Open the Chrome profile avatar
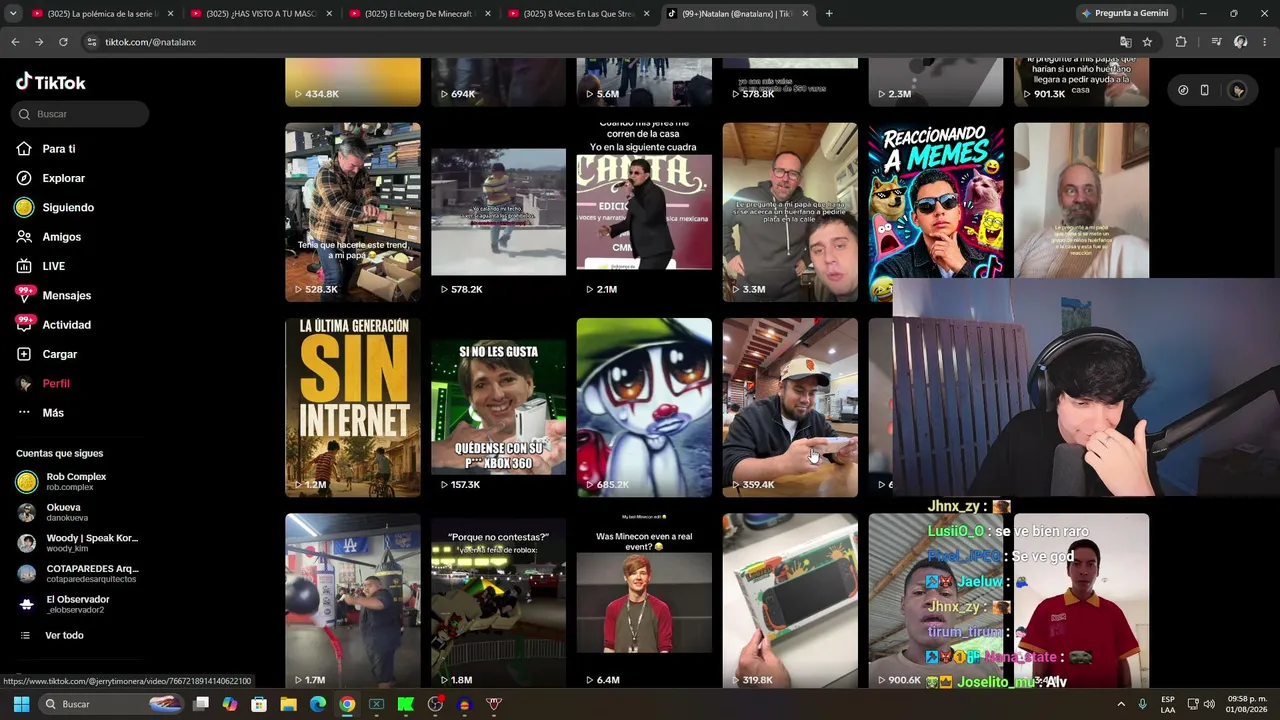 pyautogui.click(x=1241, y=42)
